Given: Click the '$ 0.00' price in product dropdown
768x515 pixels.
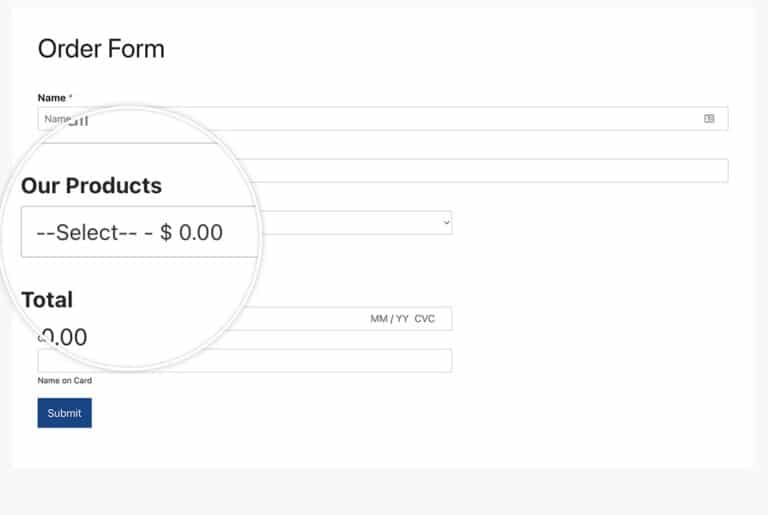Looking at the screenshot, I should click(x=192, y=232).
